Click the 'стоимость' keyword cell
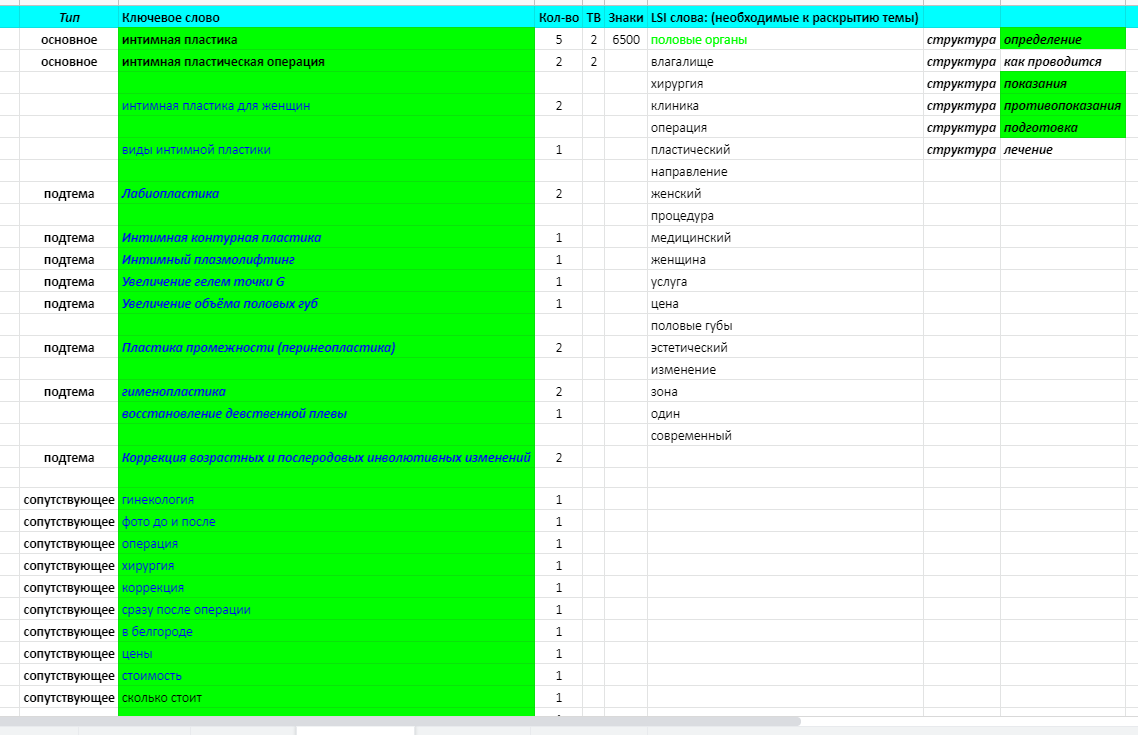 point(326,676)
